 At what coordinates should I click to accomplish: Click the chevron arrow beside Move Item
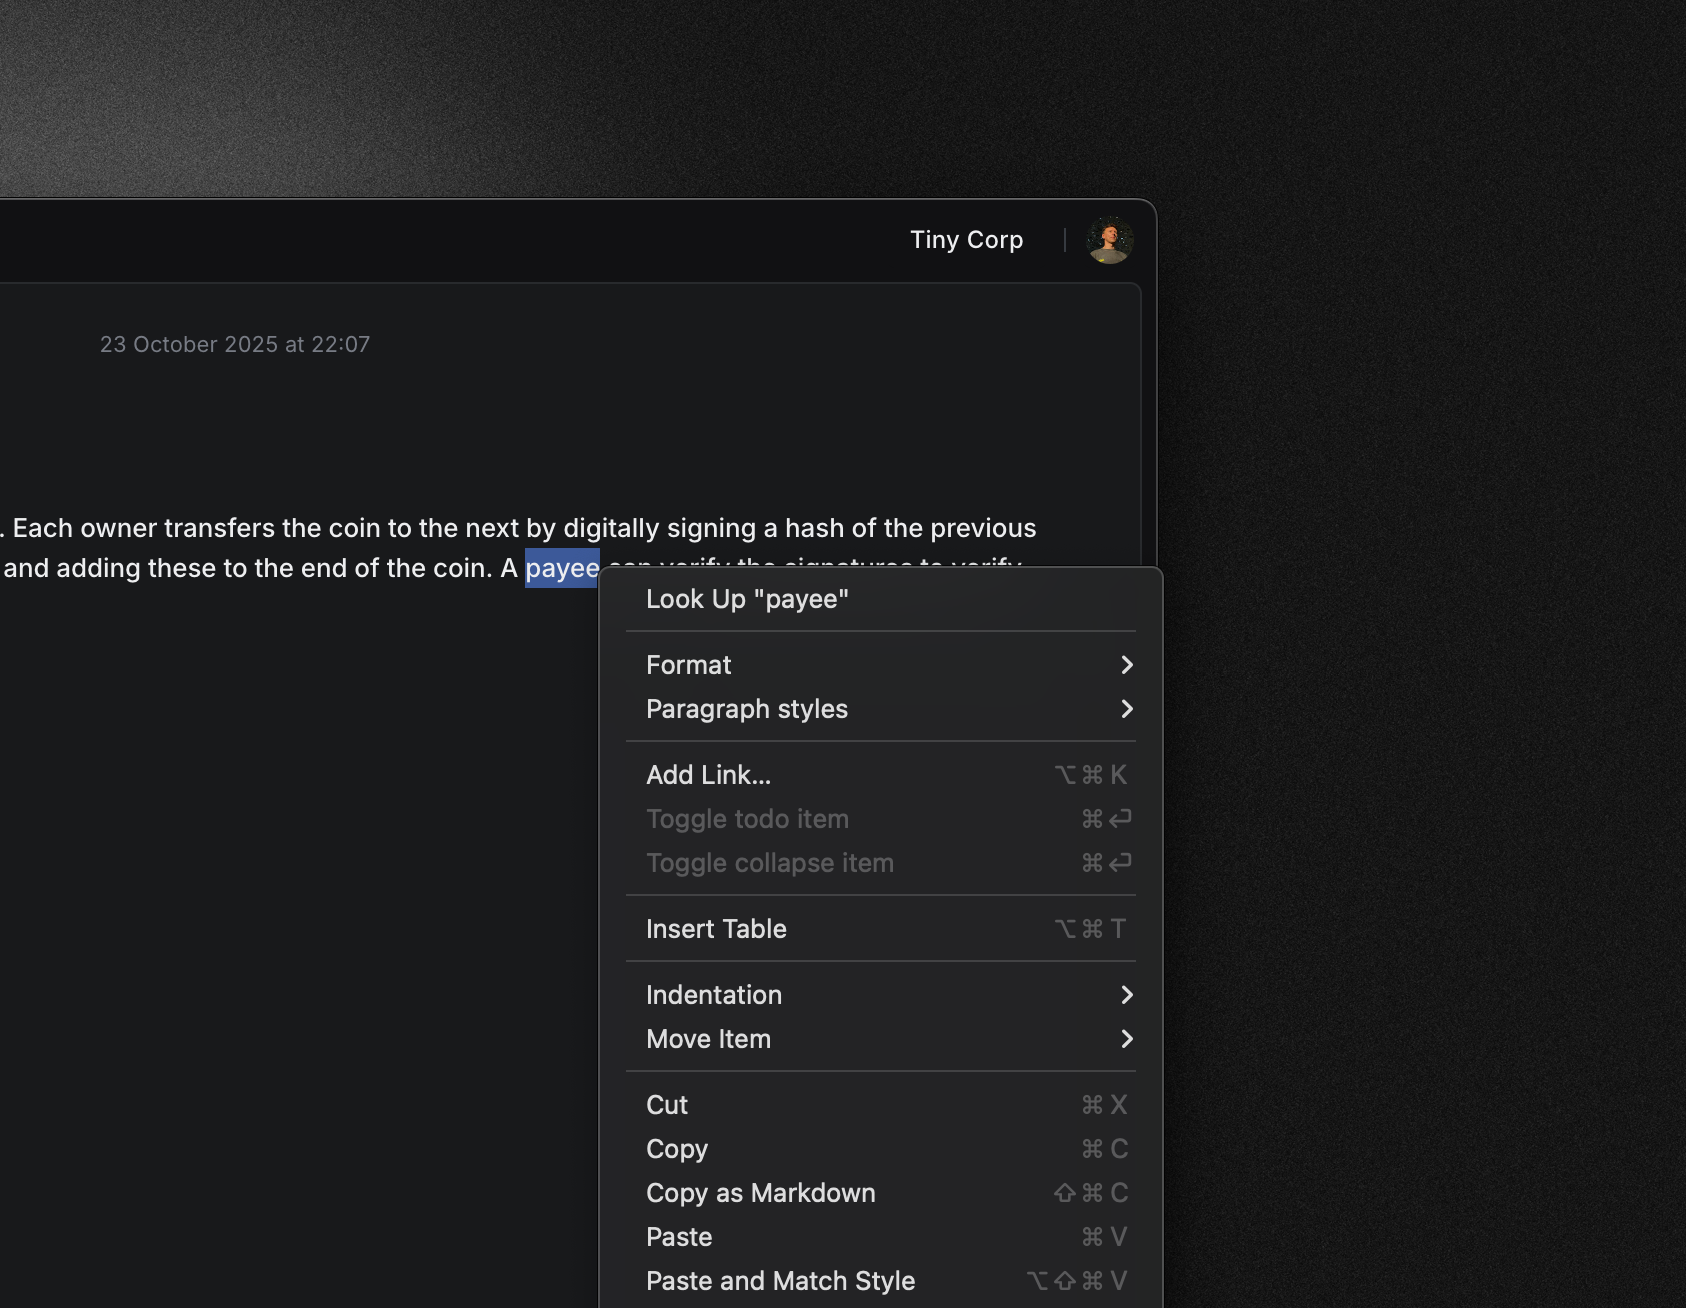click(x=1127, y=1039)
